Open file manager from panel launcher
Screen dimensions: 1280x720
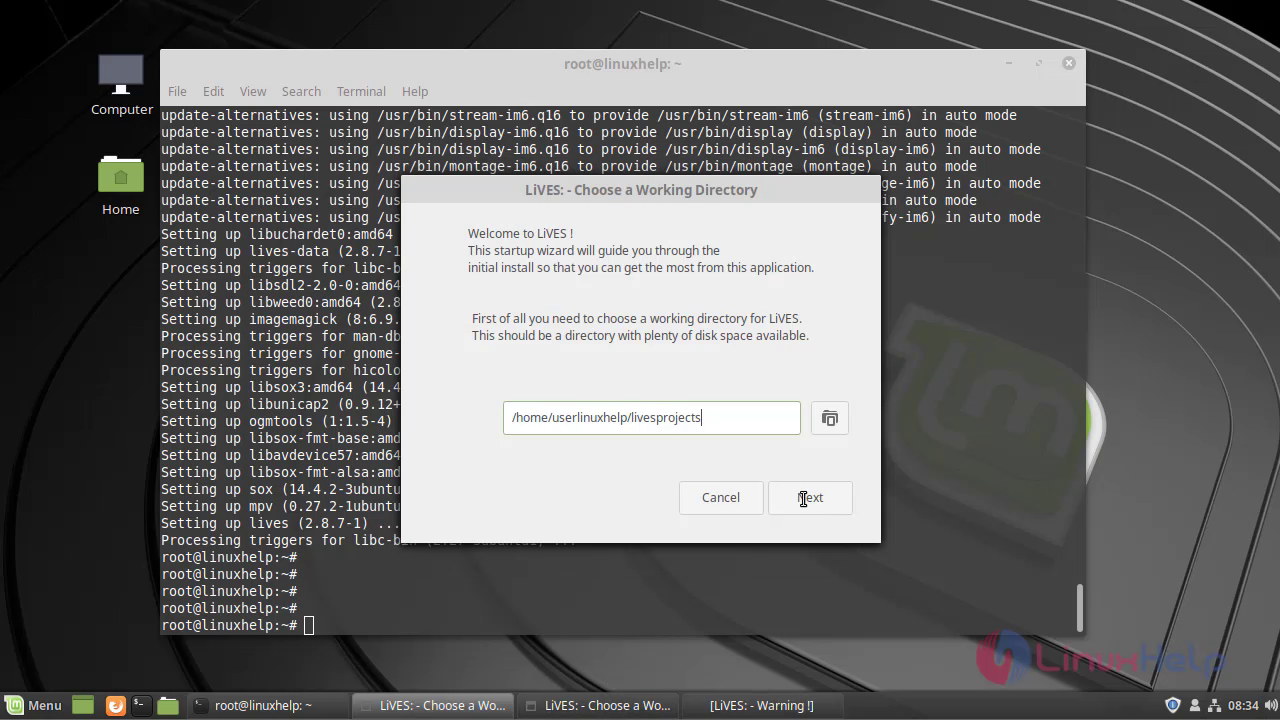click(x=168, y=705)
